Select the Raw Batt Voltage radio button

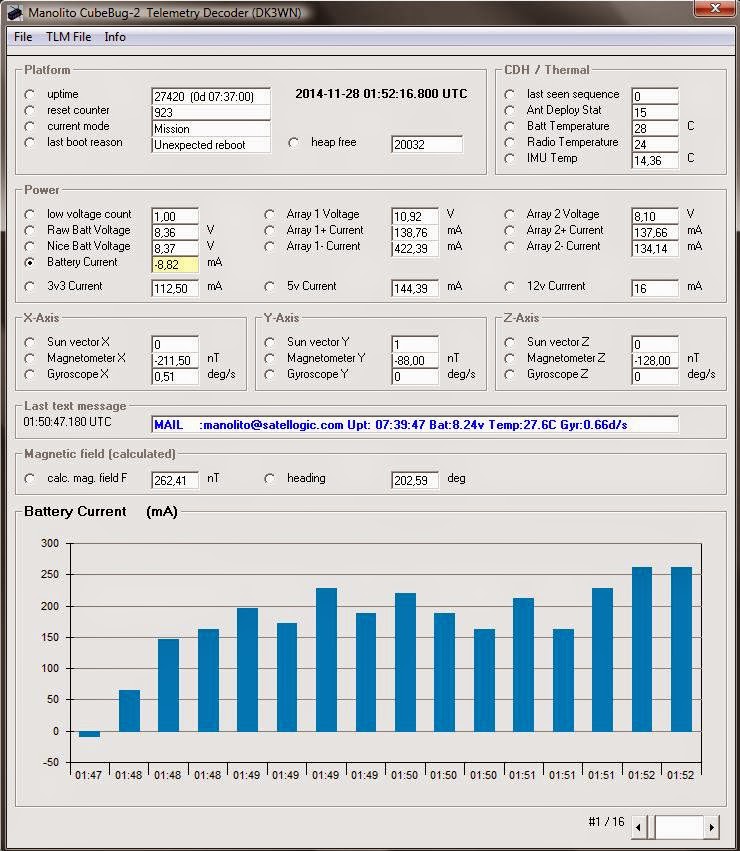pyautogui.click(x=30, y=230)
